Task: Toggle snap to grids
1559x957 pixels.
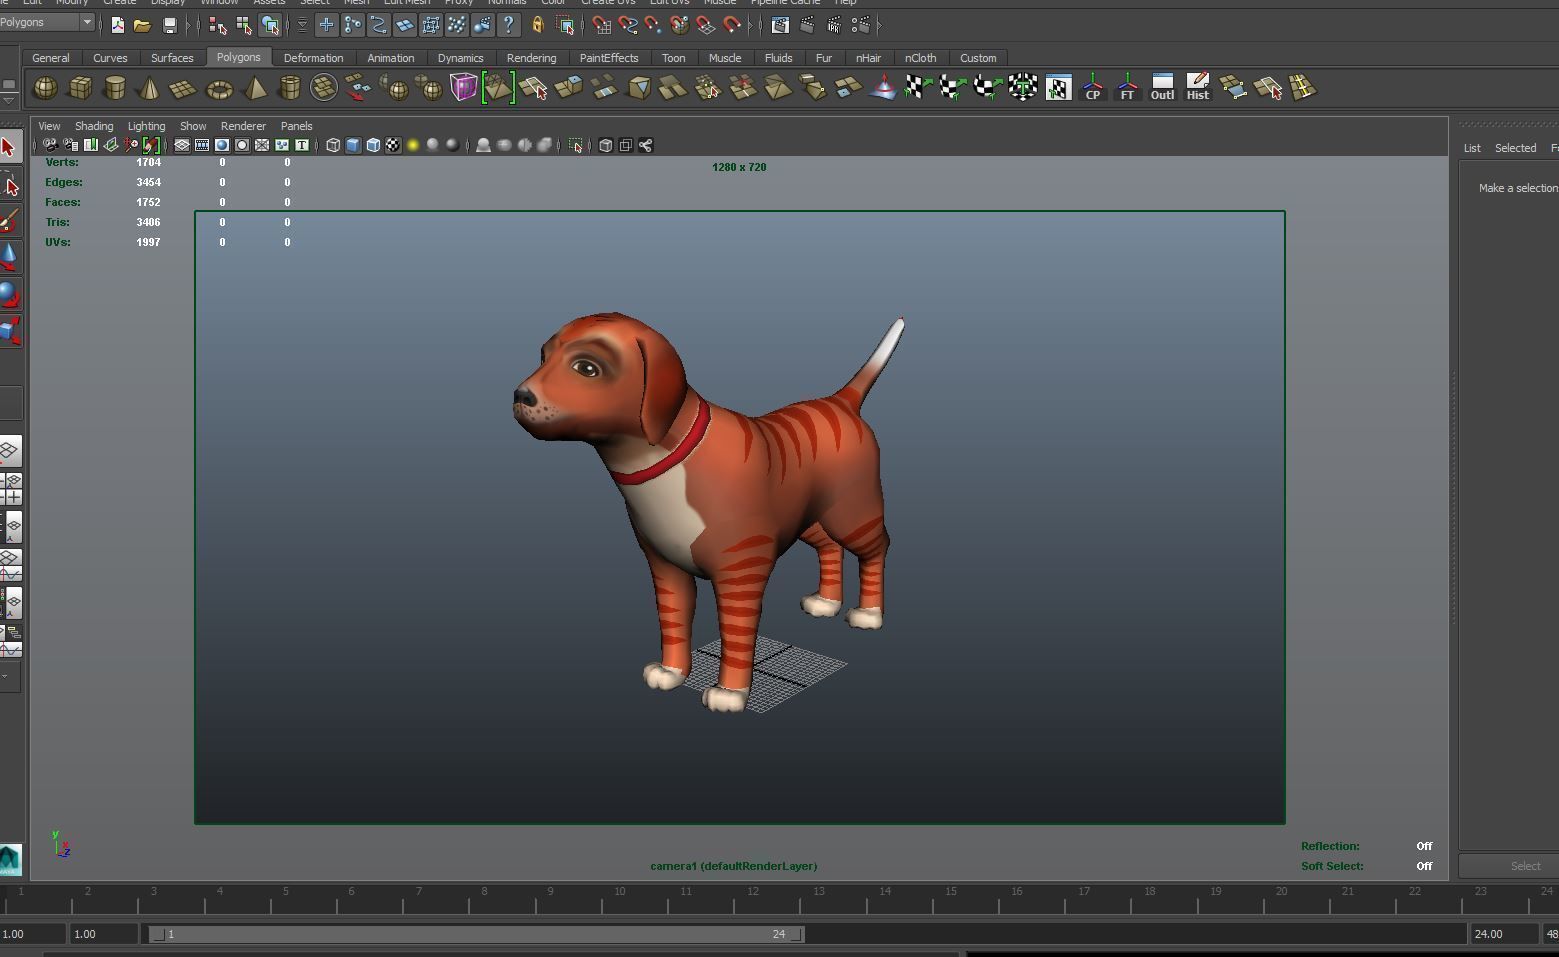Action: coord(601,25)
